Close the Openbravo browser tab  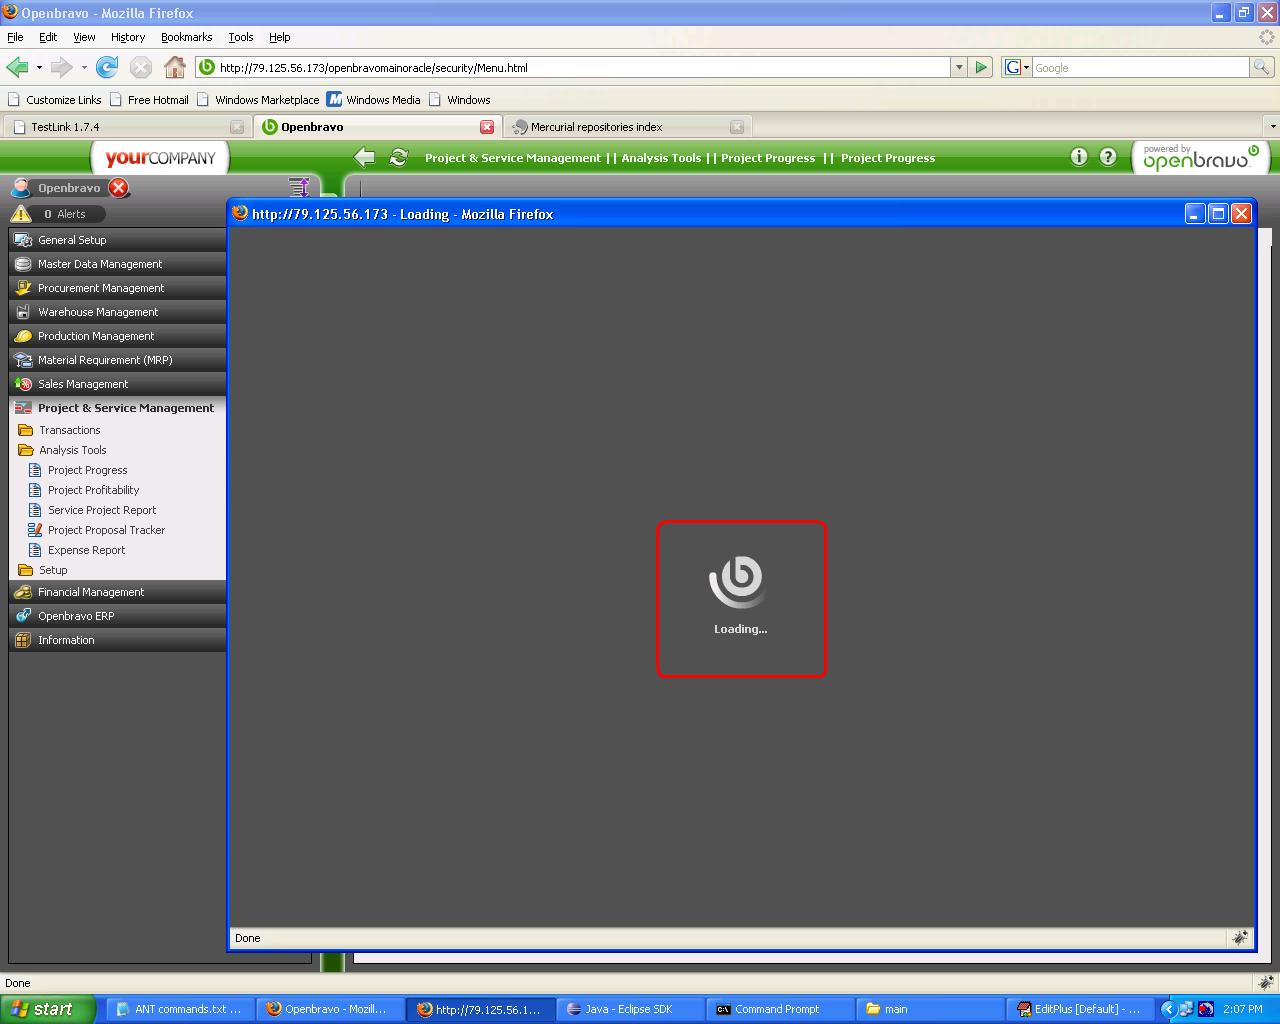click(x=487, y=127)
